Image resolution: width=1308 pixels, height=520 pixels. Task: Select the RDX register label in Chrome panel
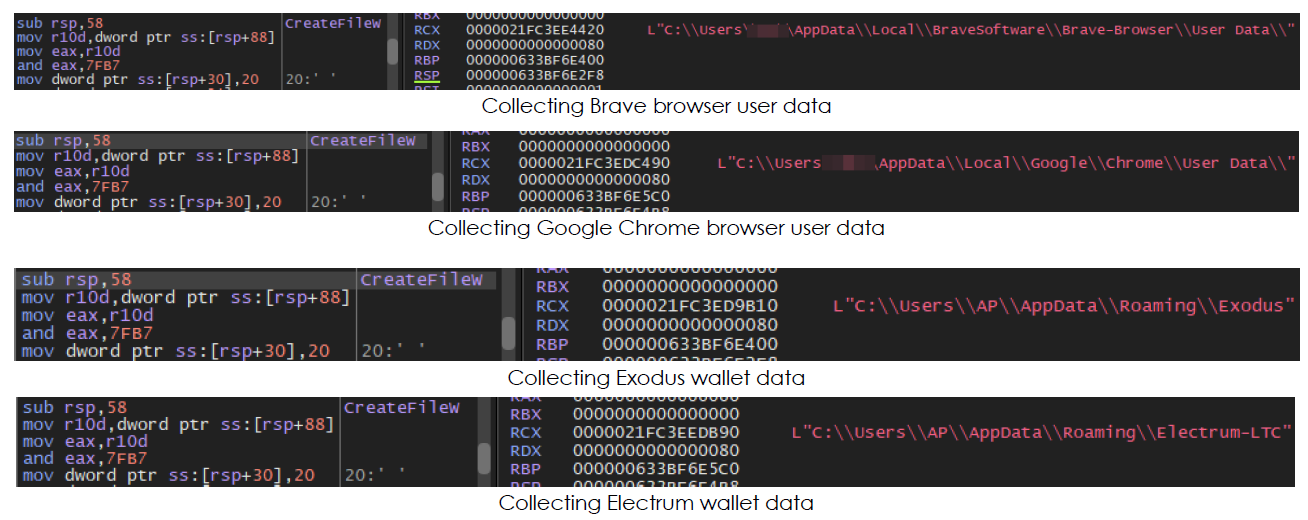click(x=476, y=181)
